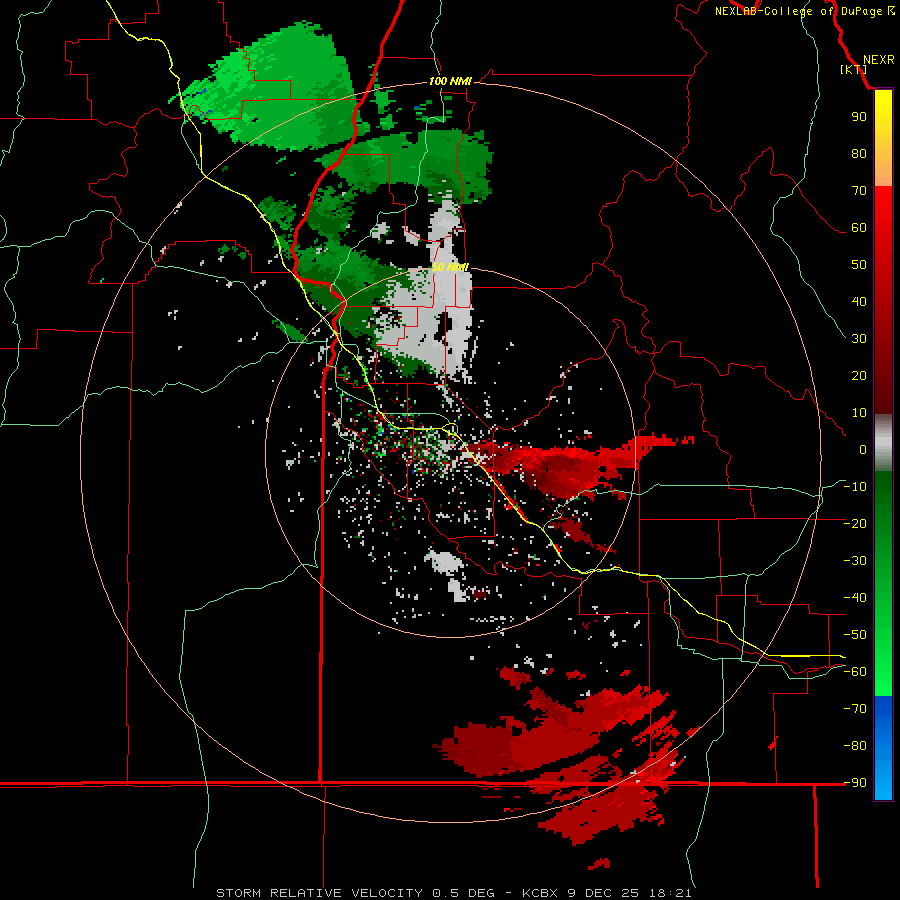The height and width of the screenshot is (900, 900).
Task: Click the -40 value on the velocity scale
Action: [855, 598]
